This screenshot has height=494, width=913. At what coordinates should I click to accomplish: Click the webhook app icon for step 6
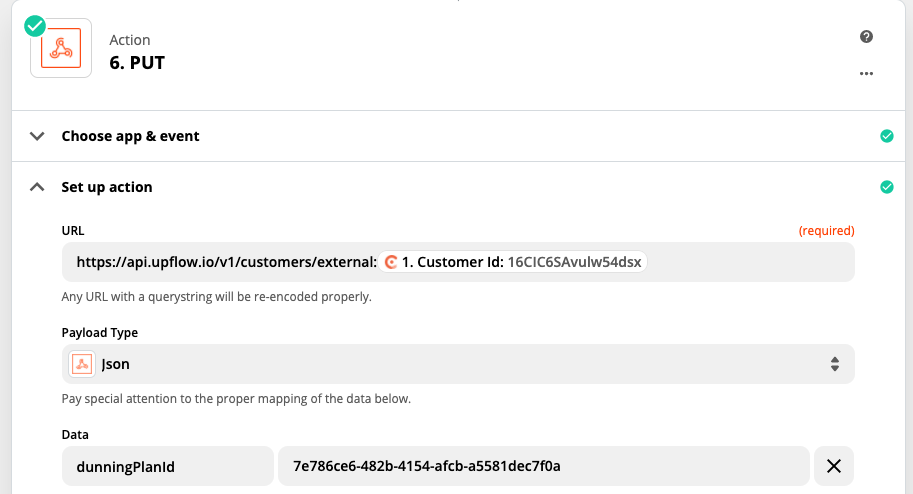61,51
